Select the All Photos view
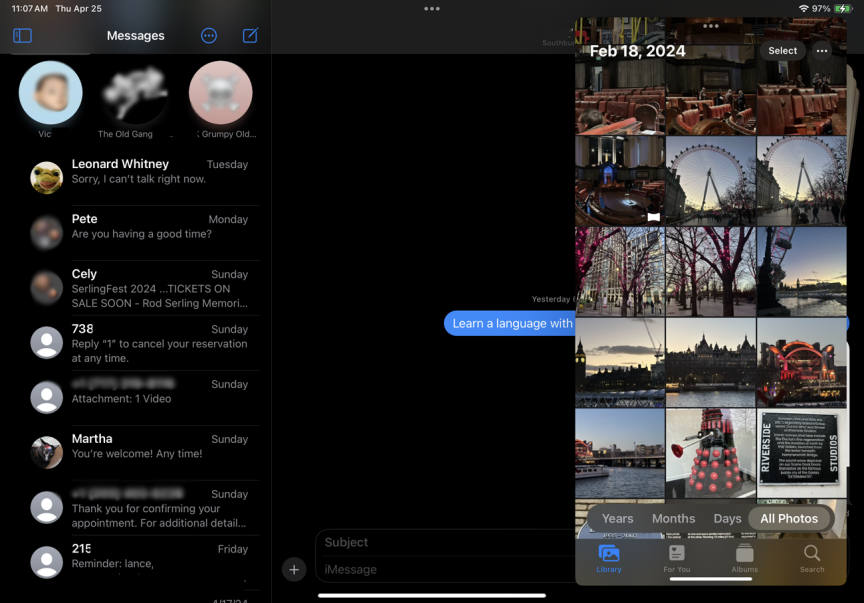 (789, 518)
